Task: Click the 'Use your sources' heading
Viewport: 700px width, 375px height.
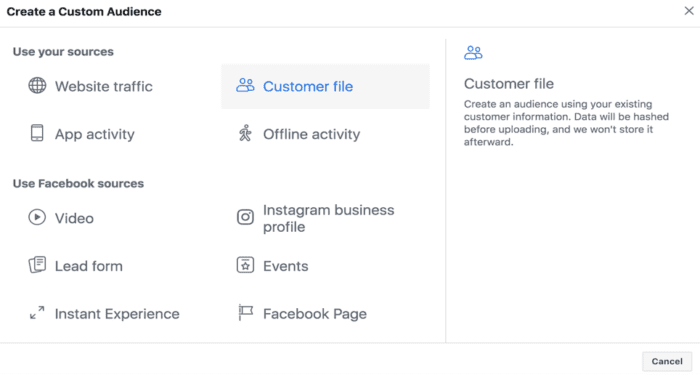Action: (x=63, y=52)
